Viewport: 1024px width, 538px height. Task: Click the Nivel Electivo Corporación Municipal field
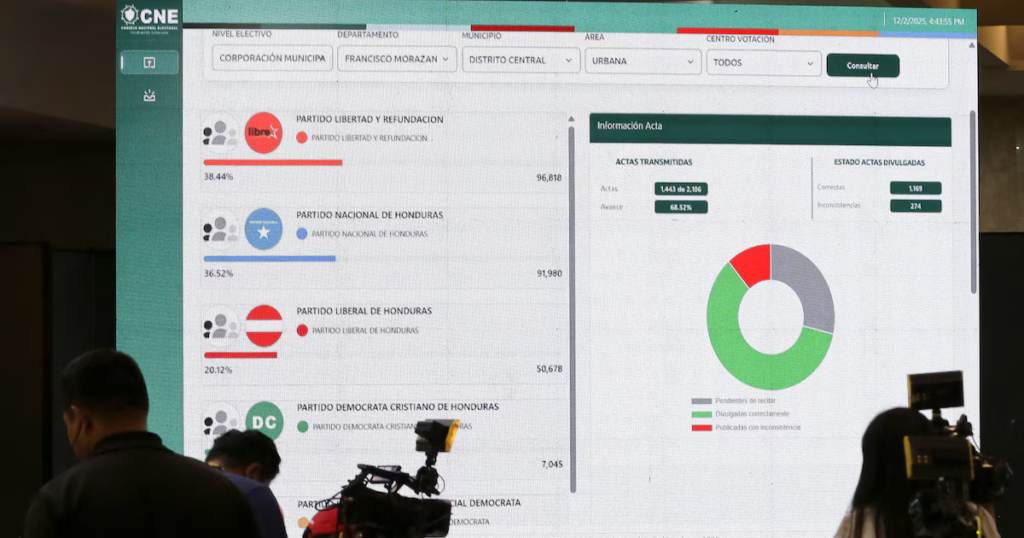tap(272, 59)
